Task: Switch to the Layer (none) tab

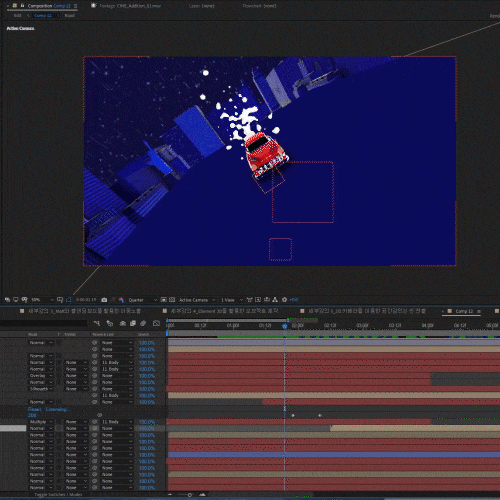Action: pyautogui.click(x=201, y=6)
